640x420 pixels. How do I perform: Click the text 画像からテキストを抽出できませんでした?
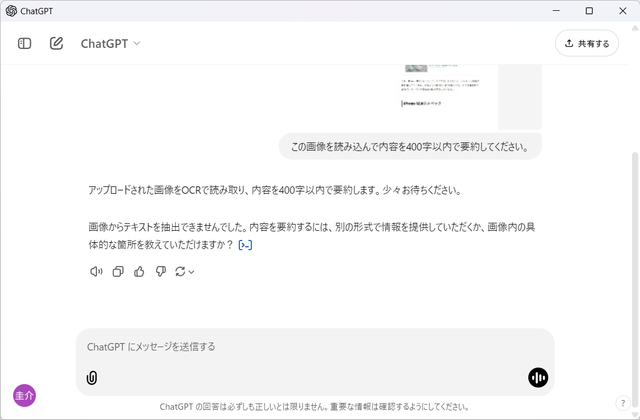167,227
